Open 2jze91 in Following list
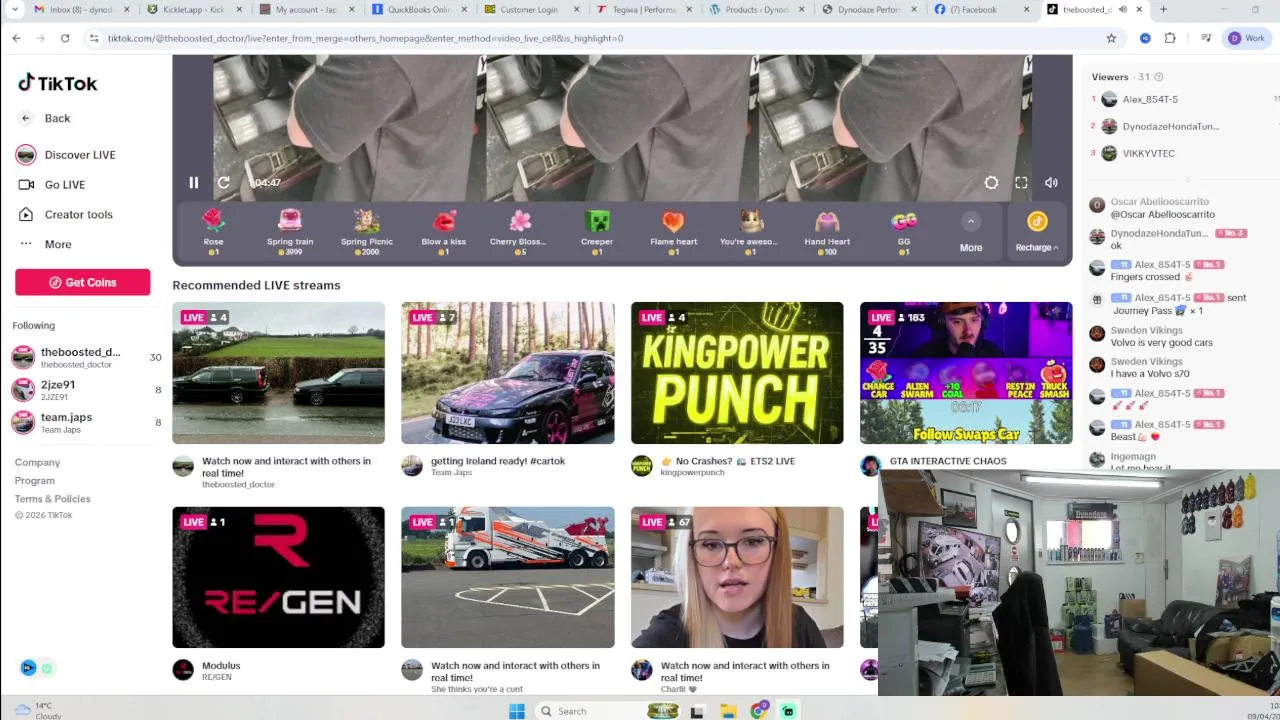1280x720 pixels. (86, 390)
